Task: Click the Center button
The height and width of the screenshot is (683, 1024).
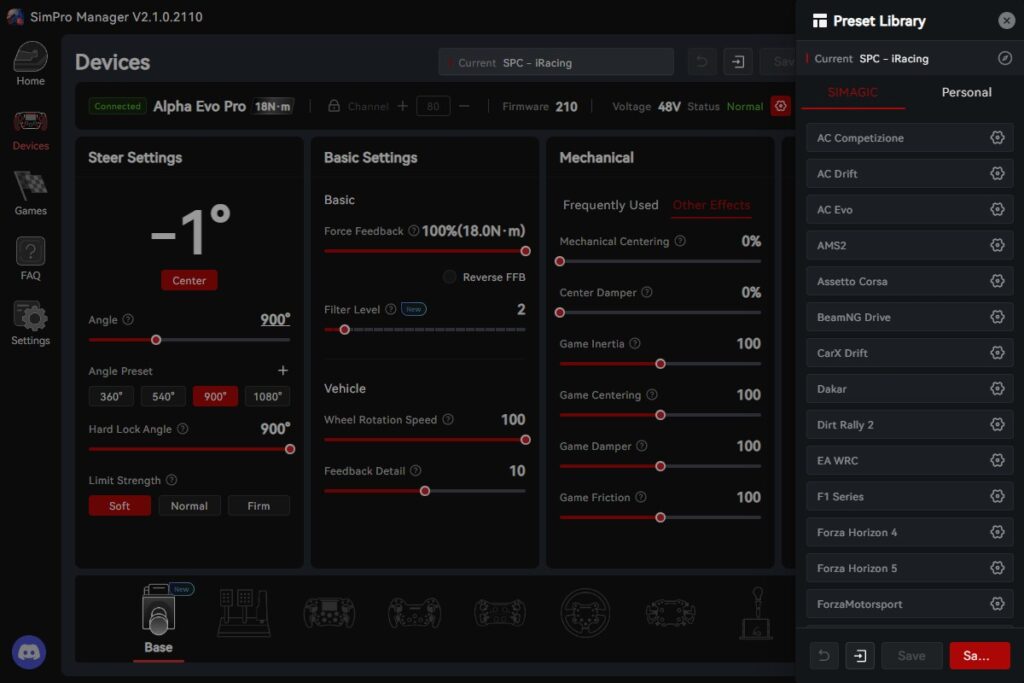Action: tap(189, 281)
